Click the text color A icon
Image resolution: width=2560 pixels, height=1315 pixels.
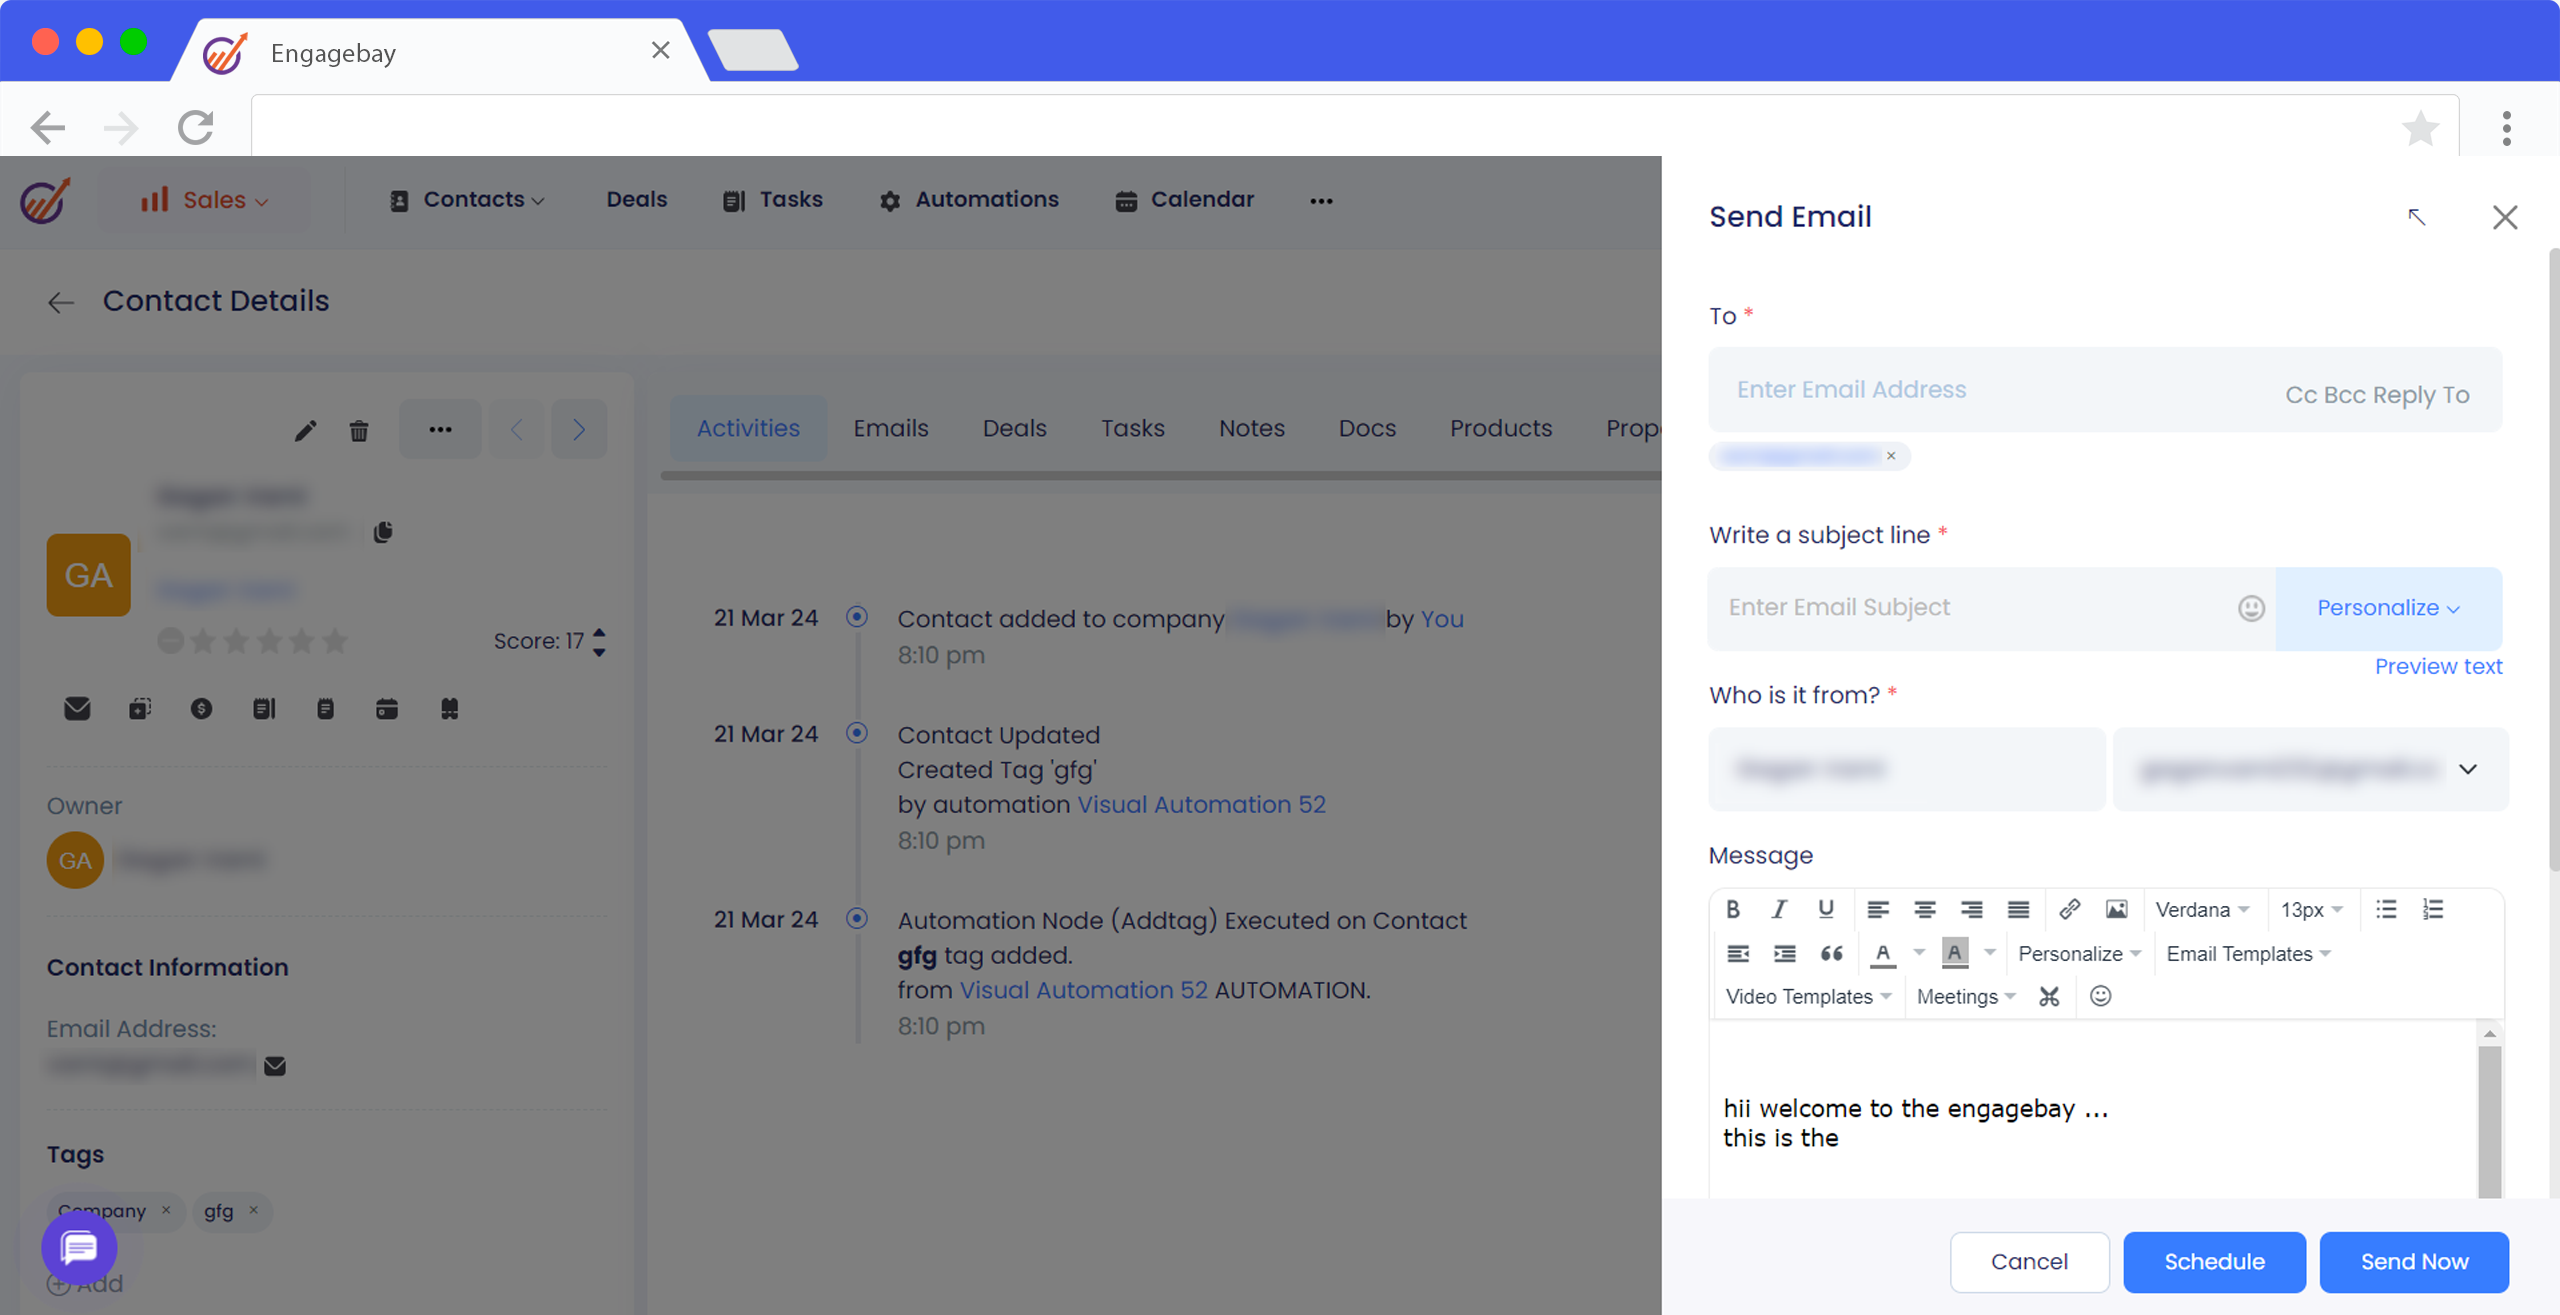(1883, 954)
